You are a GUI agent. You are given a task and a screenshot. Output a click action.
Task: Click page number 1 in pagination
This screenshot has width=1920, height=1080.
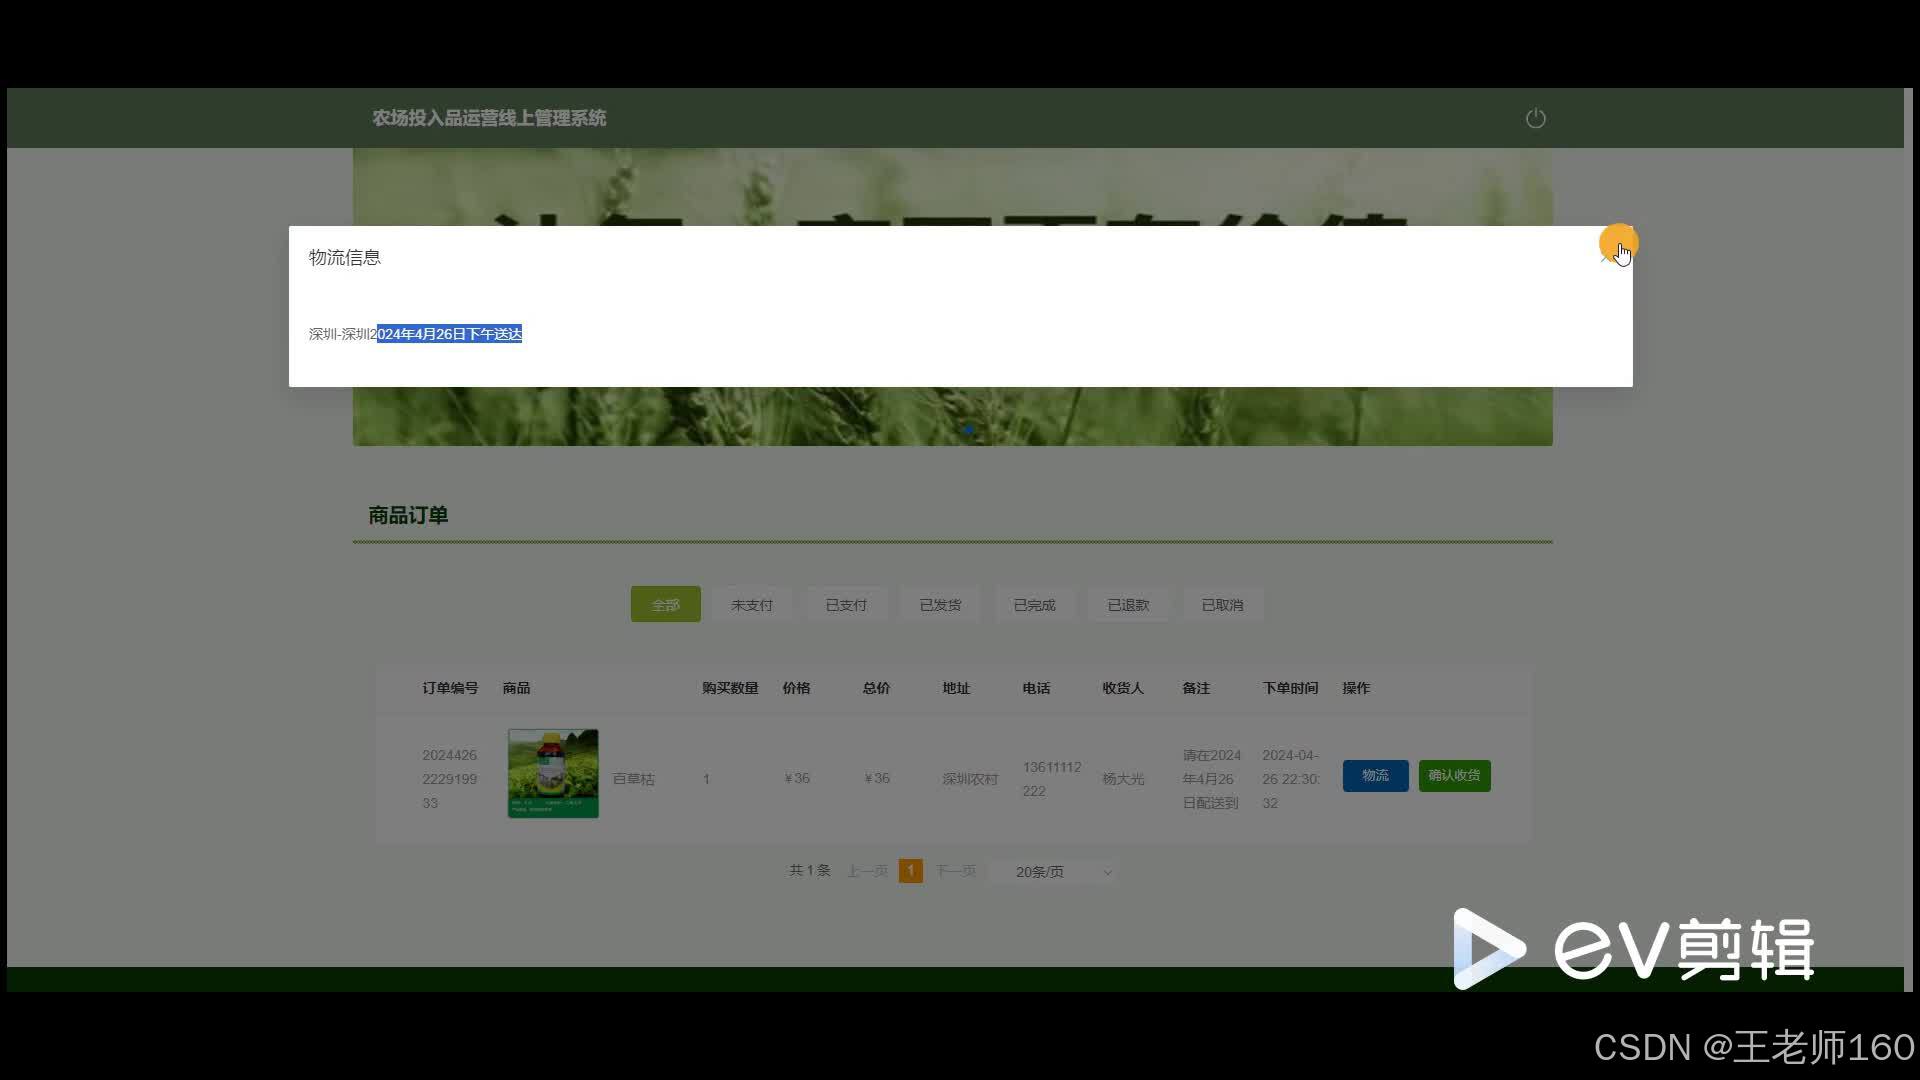(910, 871)
